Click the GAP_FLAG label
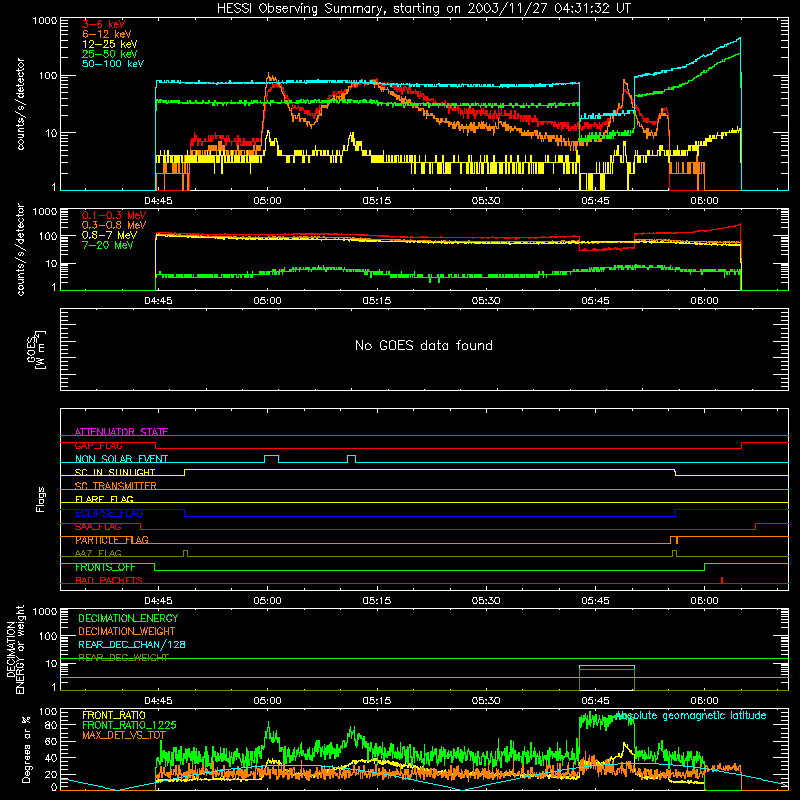Viewport: 800px width, 800px height. (x=98, y=445)
